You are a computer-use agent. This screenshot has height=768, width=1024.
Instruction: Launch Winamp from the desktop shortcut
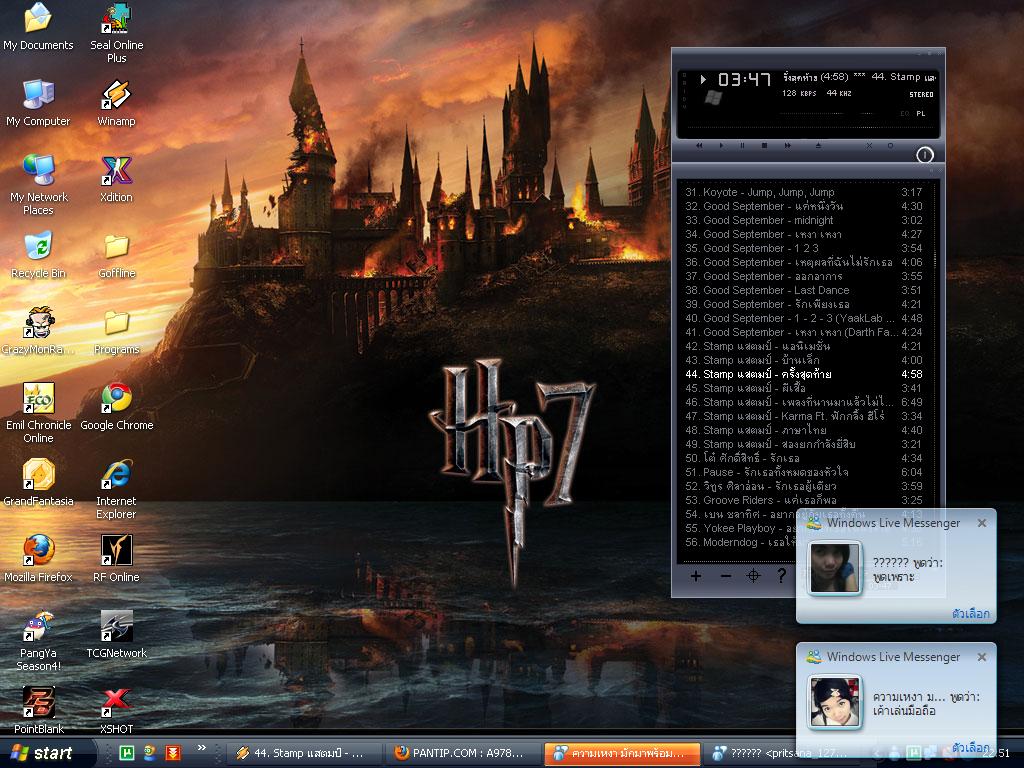(116, 103)
